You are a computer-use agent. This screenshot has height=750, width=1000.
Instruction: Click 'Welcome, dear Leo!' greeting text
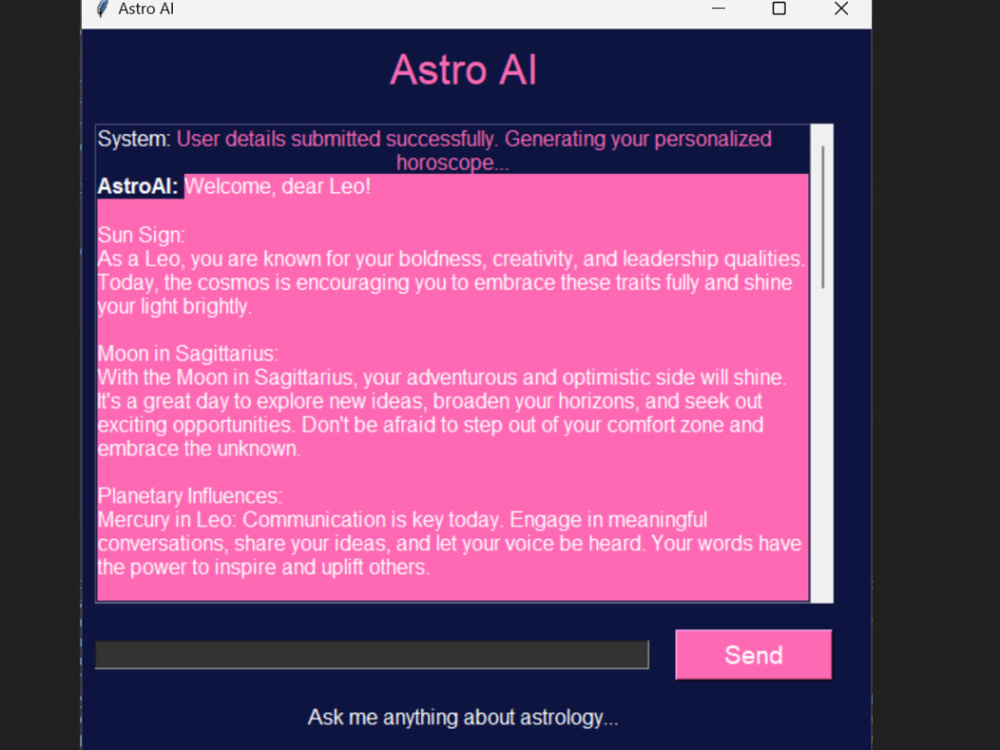(x=277, y=186)
